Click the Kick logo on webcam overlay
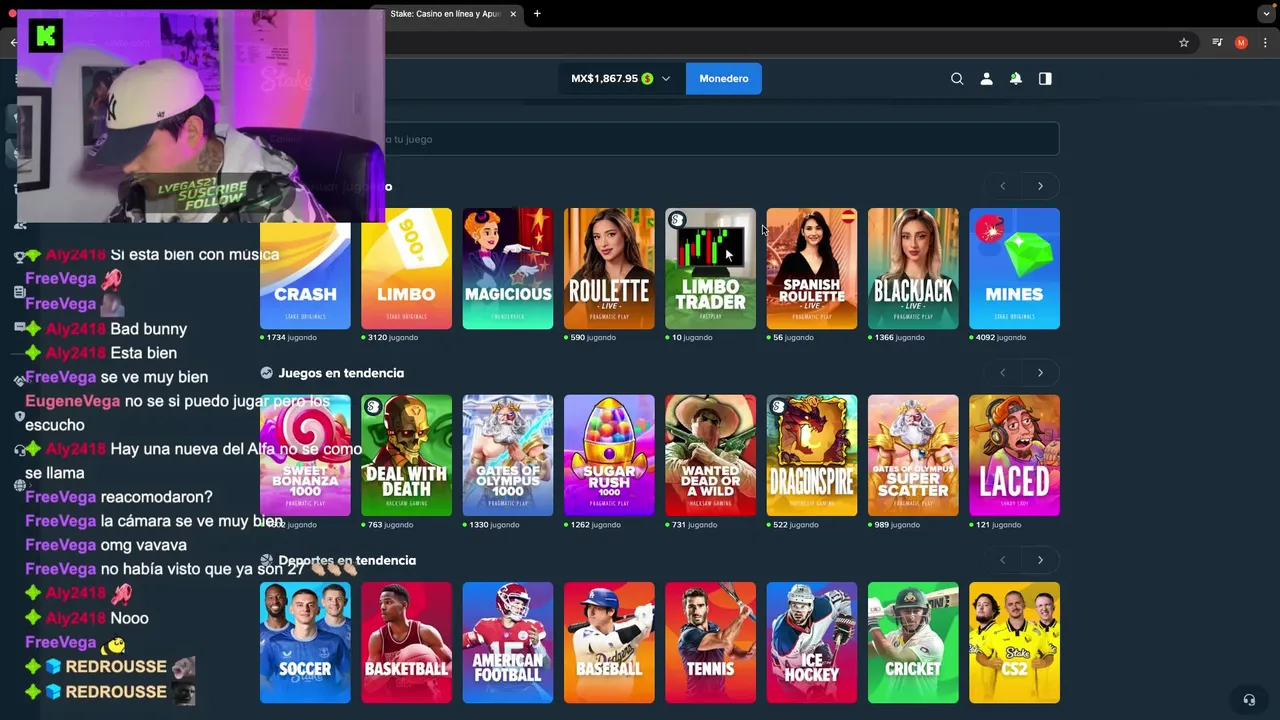The image size is (1280, 720). (x=46, y=36)
